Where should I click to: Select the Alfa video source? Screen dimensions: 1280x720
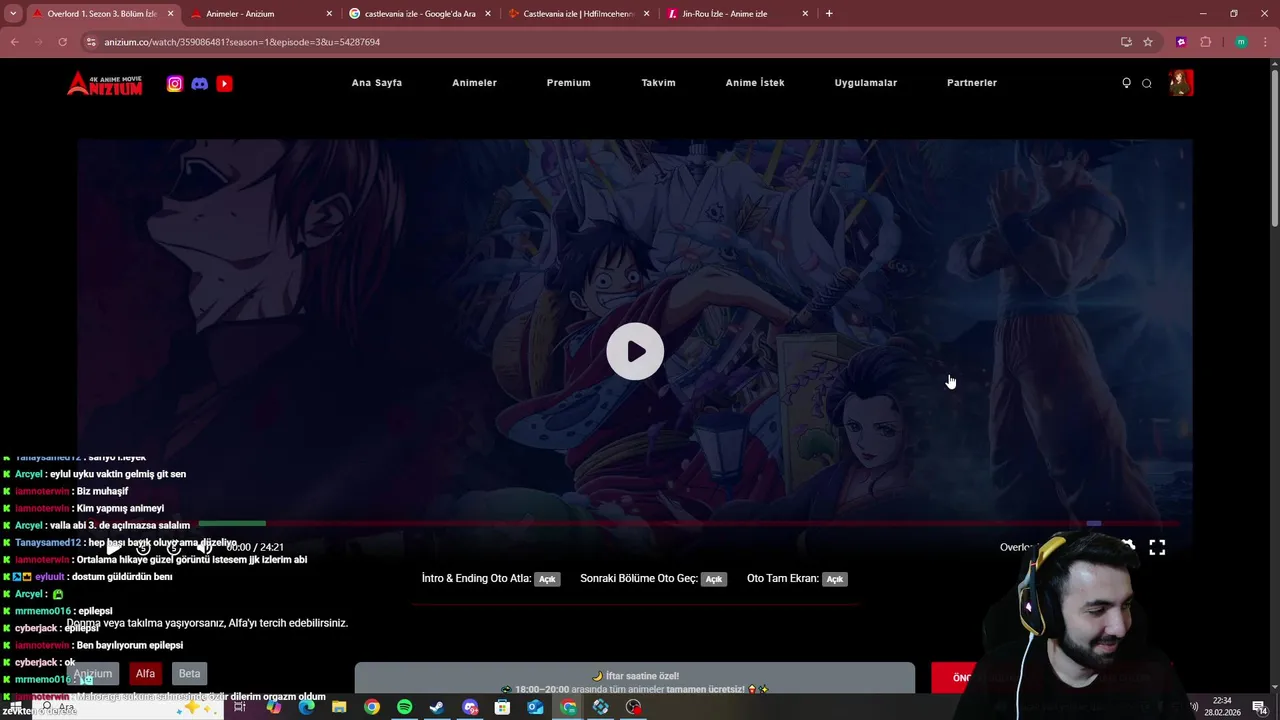tap(145, 674)
